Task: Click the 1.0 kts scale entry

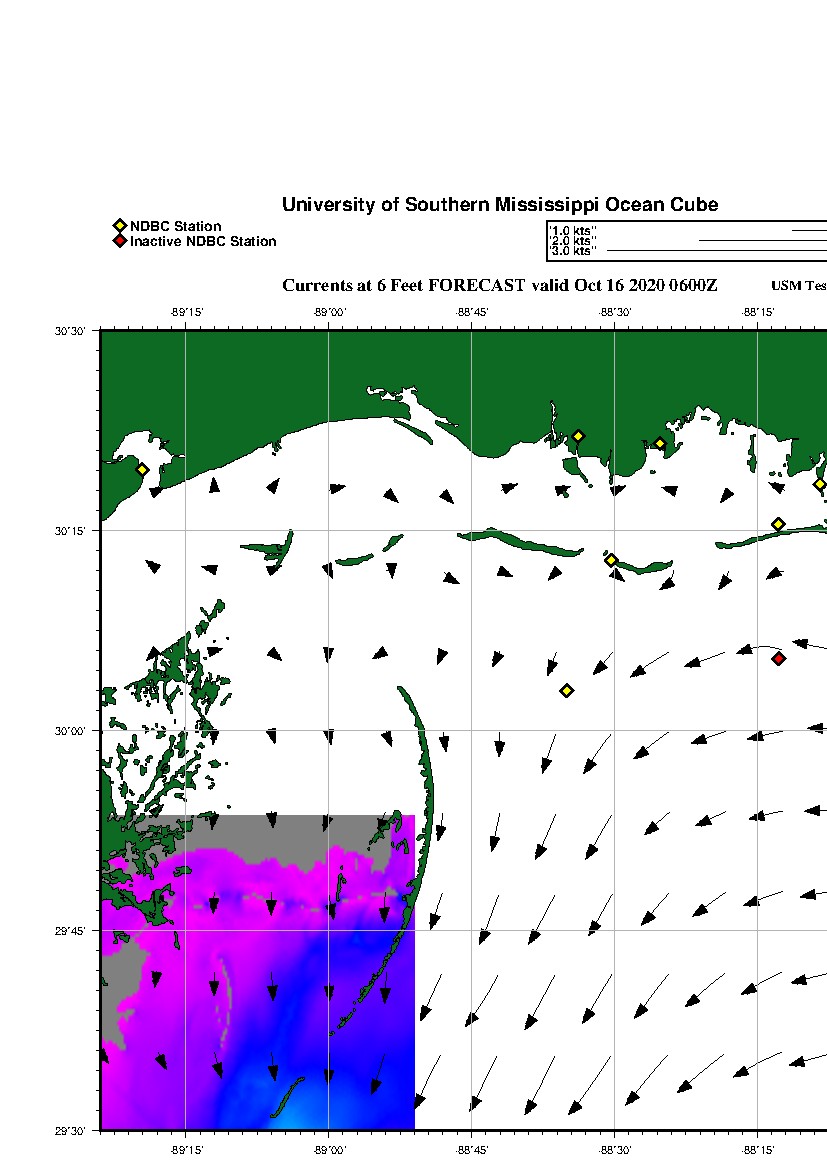Action: pos(573,231)
